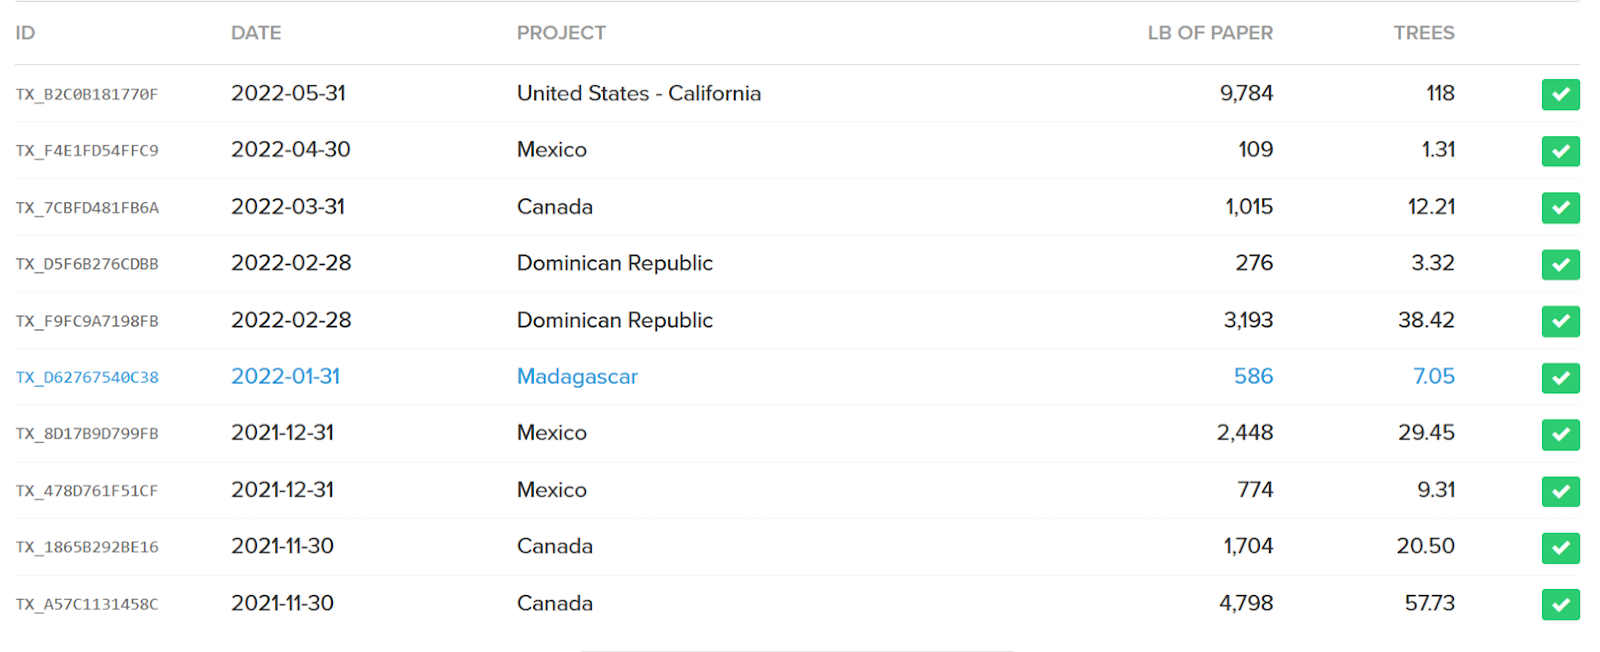This screenshot has width=1600, height=652.
Task: Click green checkmark for TX_F9FC9A7198FB row
Action: tap(1560, 321)
